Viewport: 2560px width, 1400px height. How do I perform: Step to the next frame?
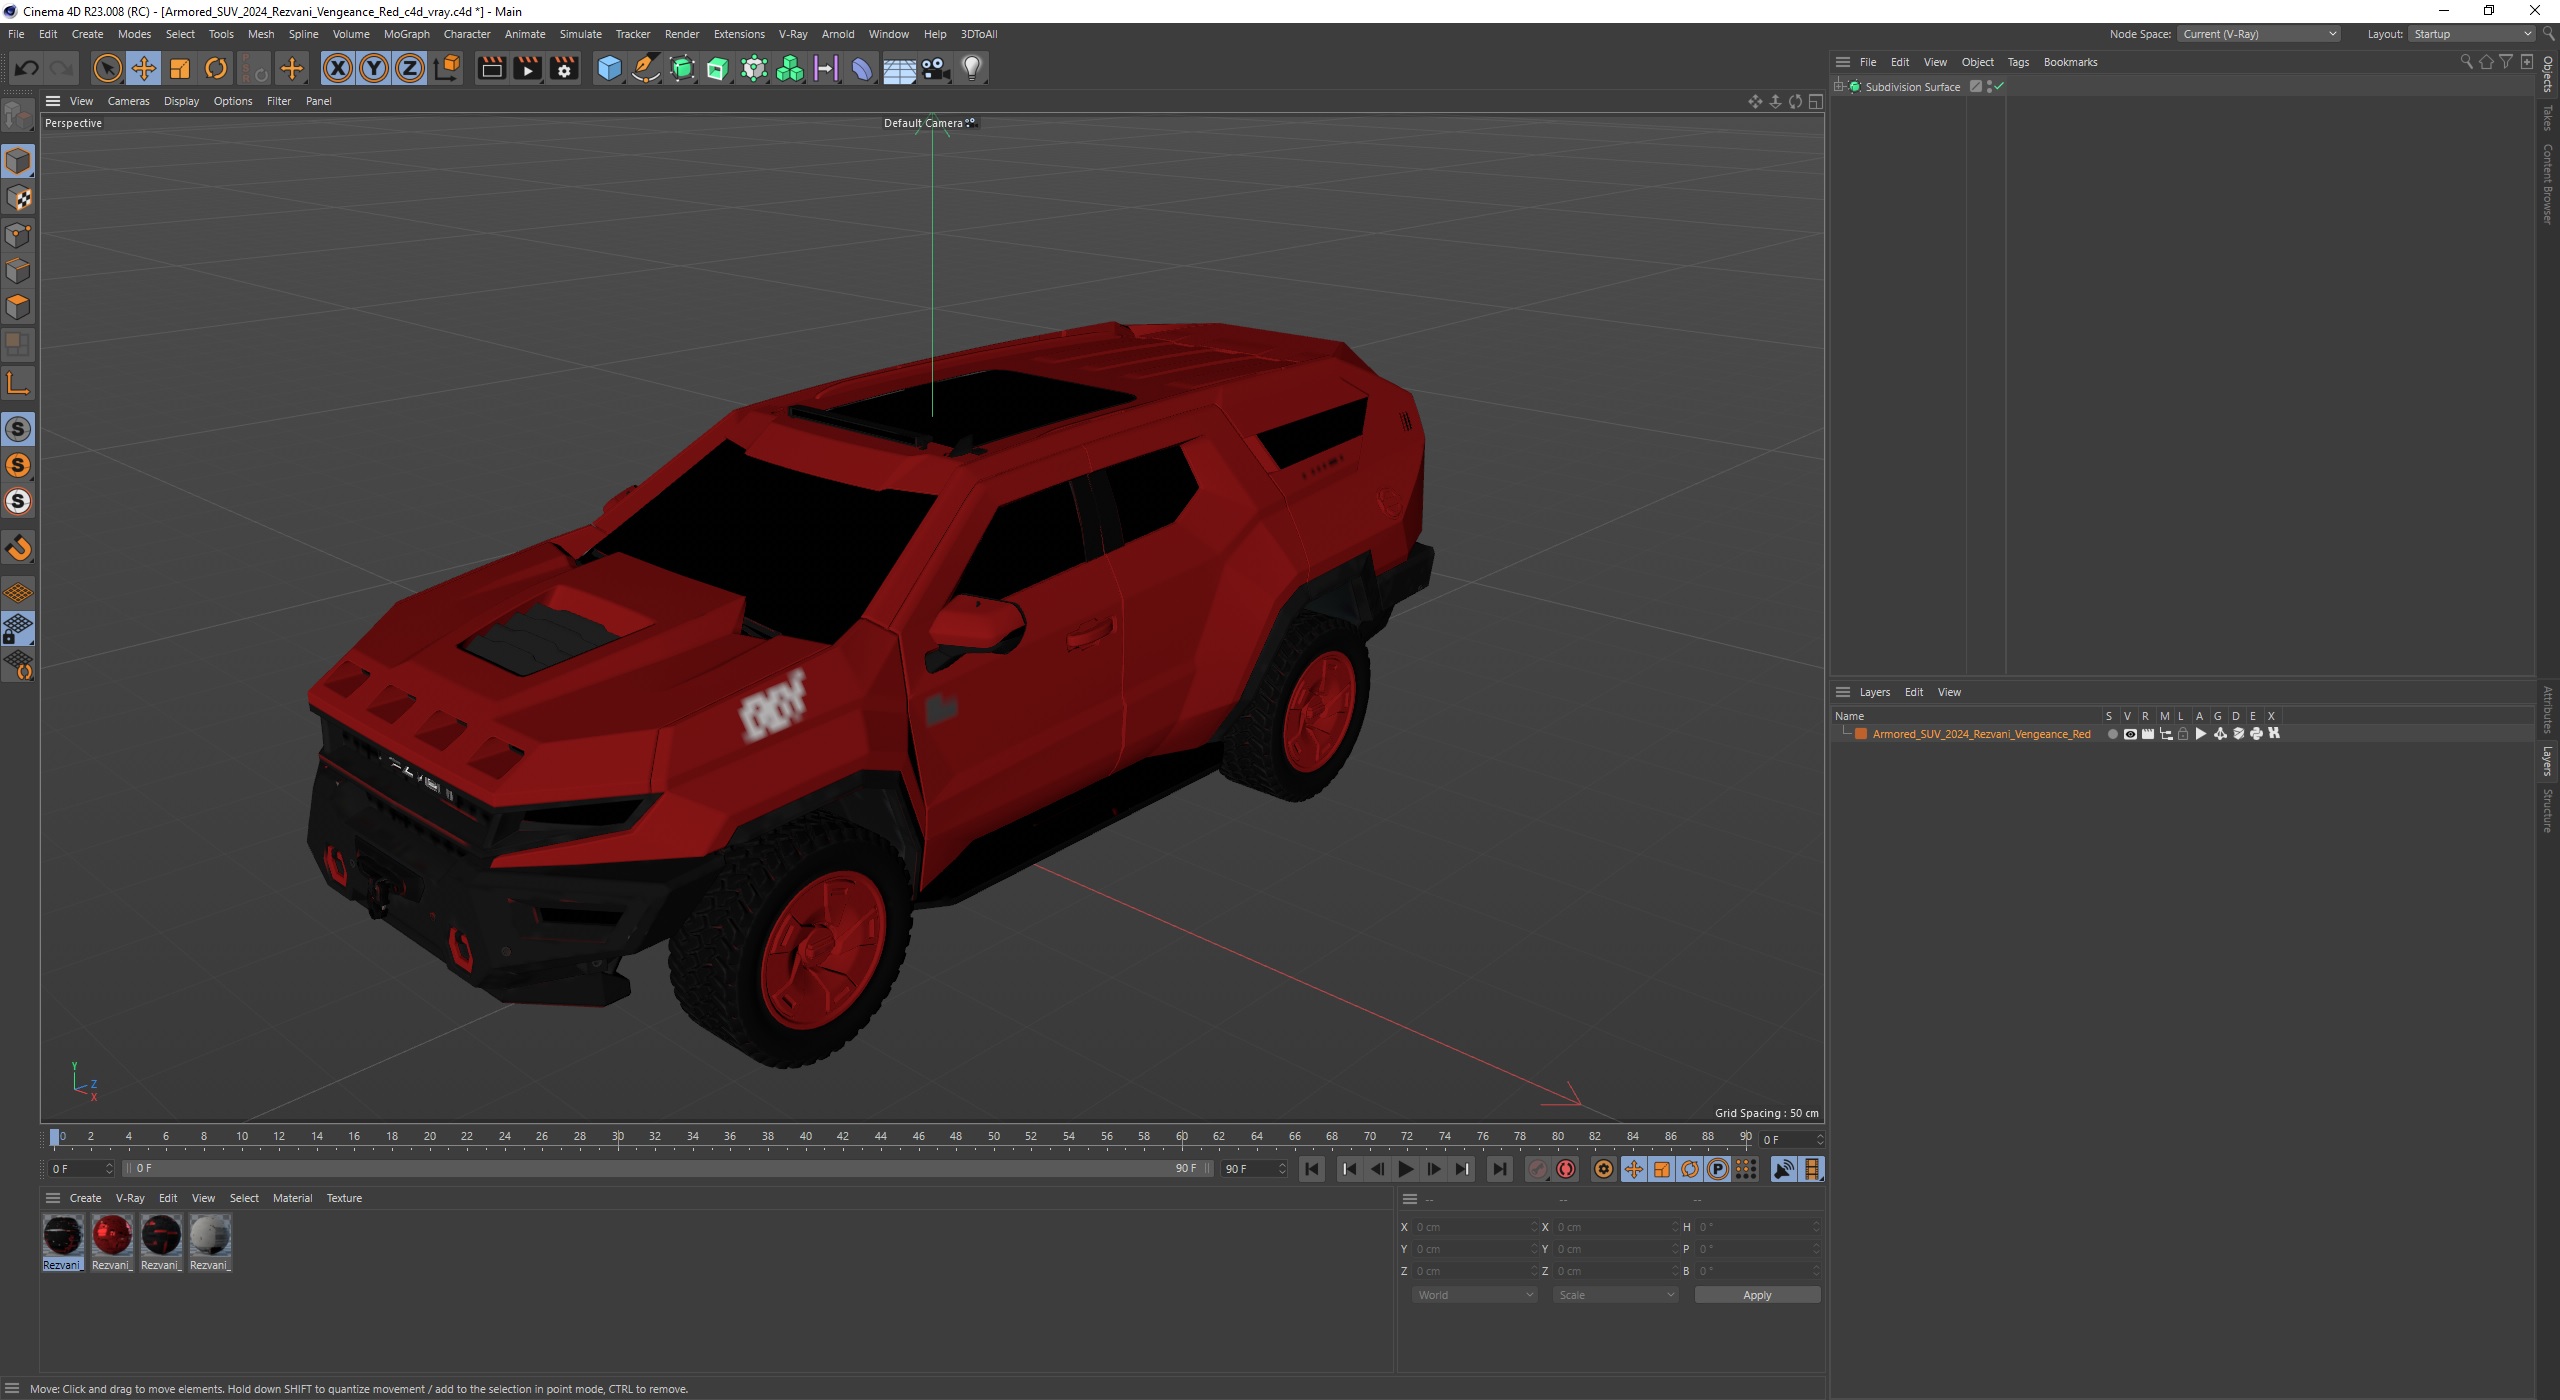coord(1433,1169)
